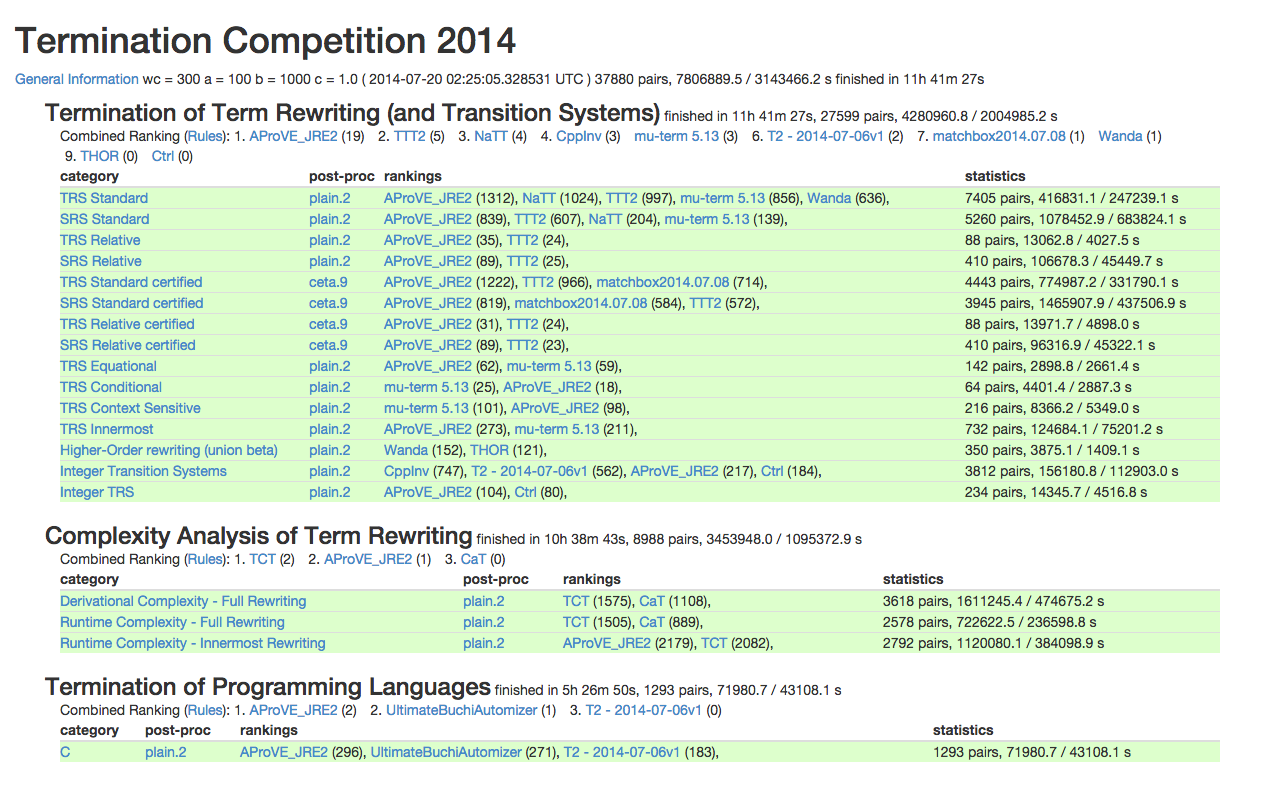The image size is (1280, 785).
Task: Open the TRS Conditional category
Action: click(111, 387)
